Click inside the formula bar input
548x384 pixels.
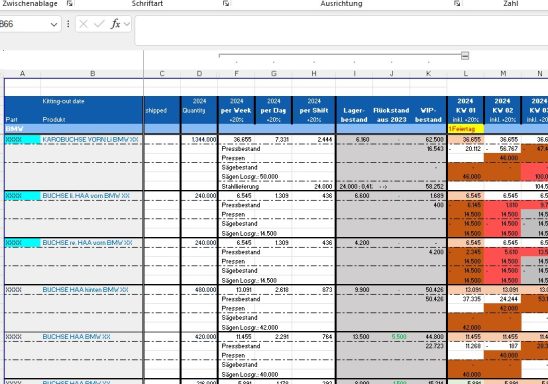[x=341, y=30]
